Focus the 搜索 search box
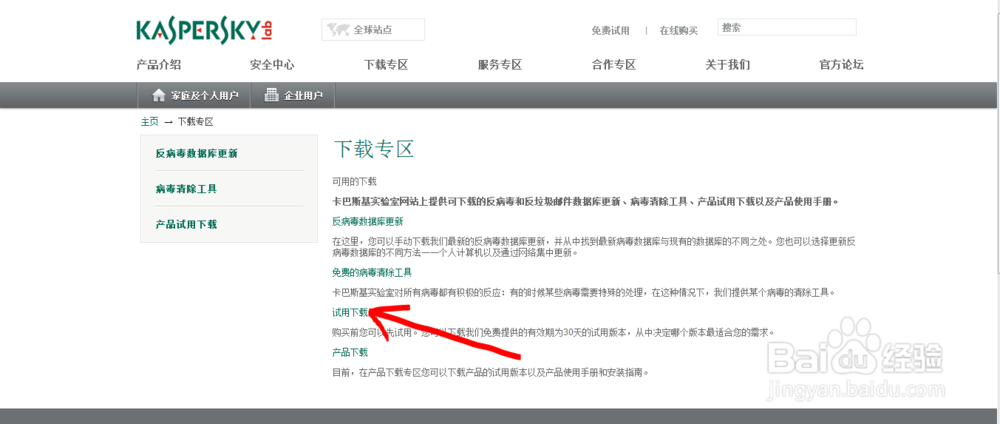 click(787, 27)
